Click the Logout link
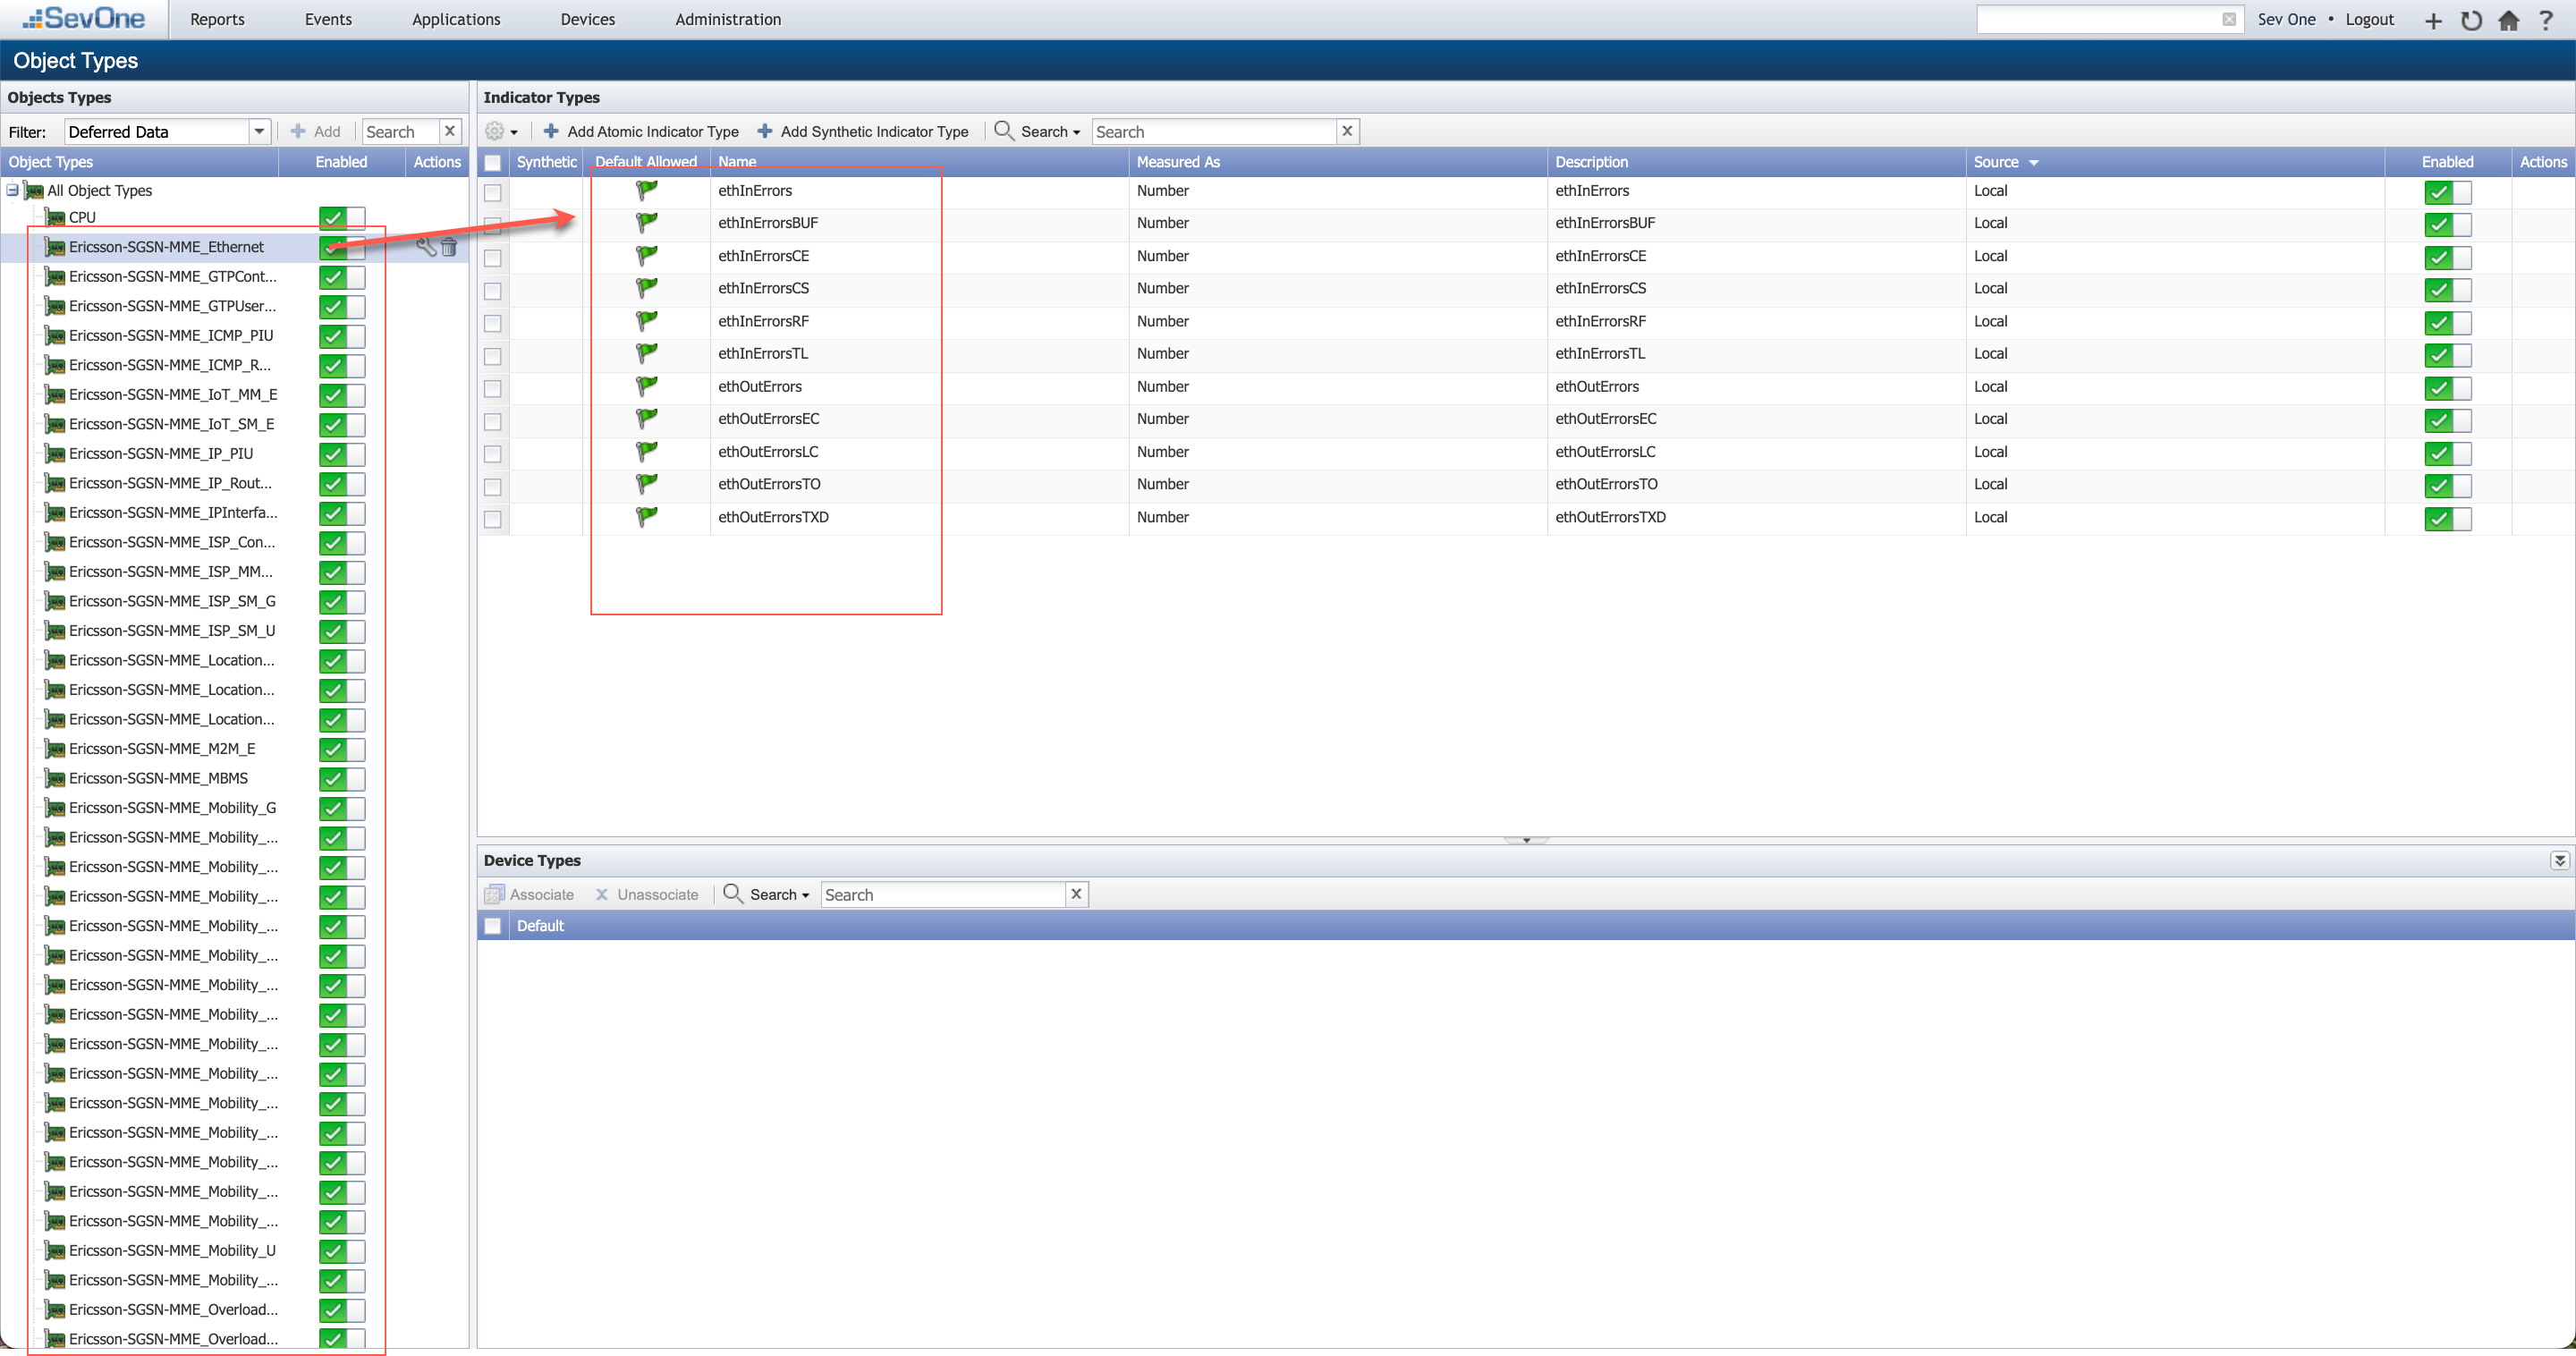 pos(2369,19)
